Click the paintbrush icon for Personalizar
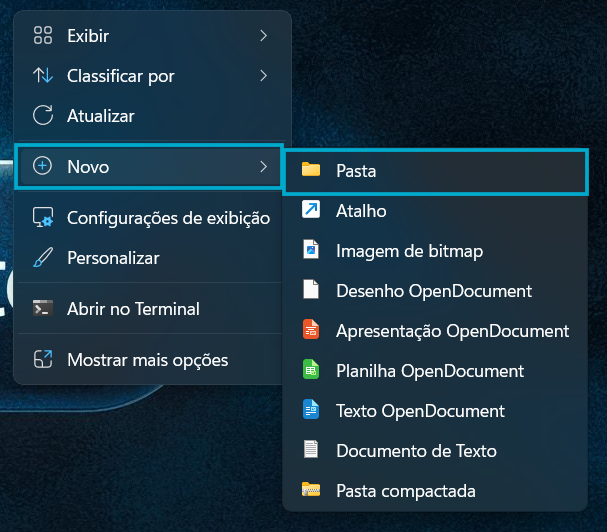This screenshot has height=532, width=607. tap(43, 258)
